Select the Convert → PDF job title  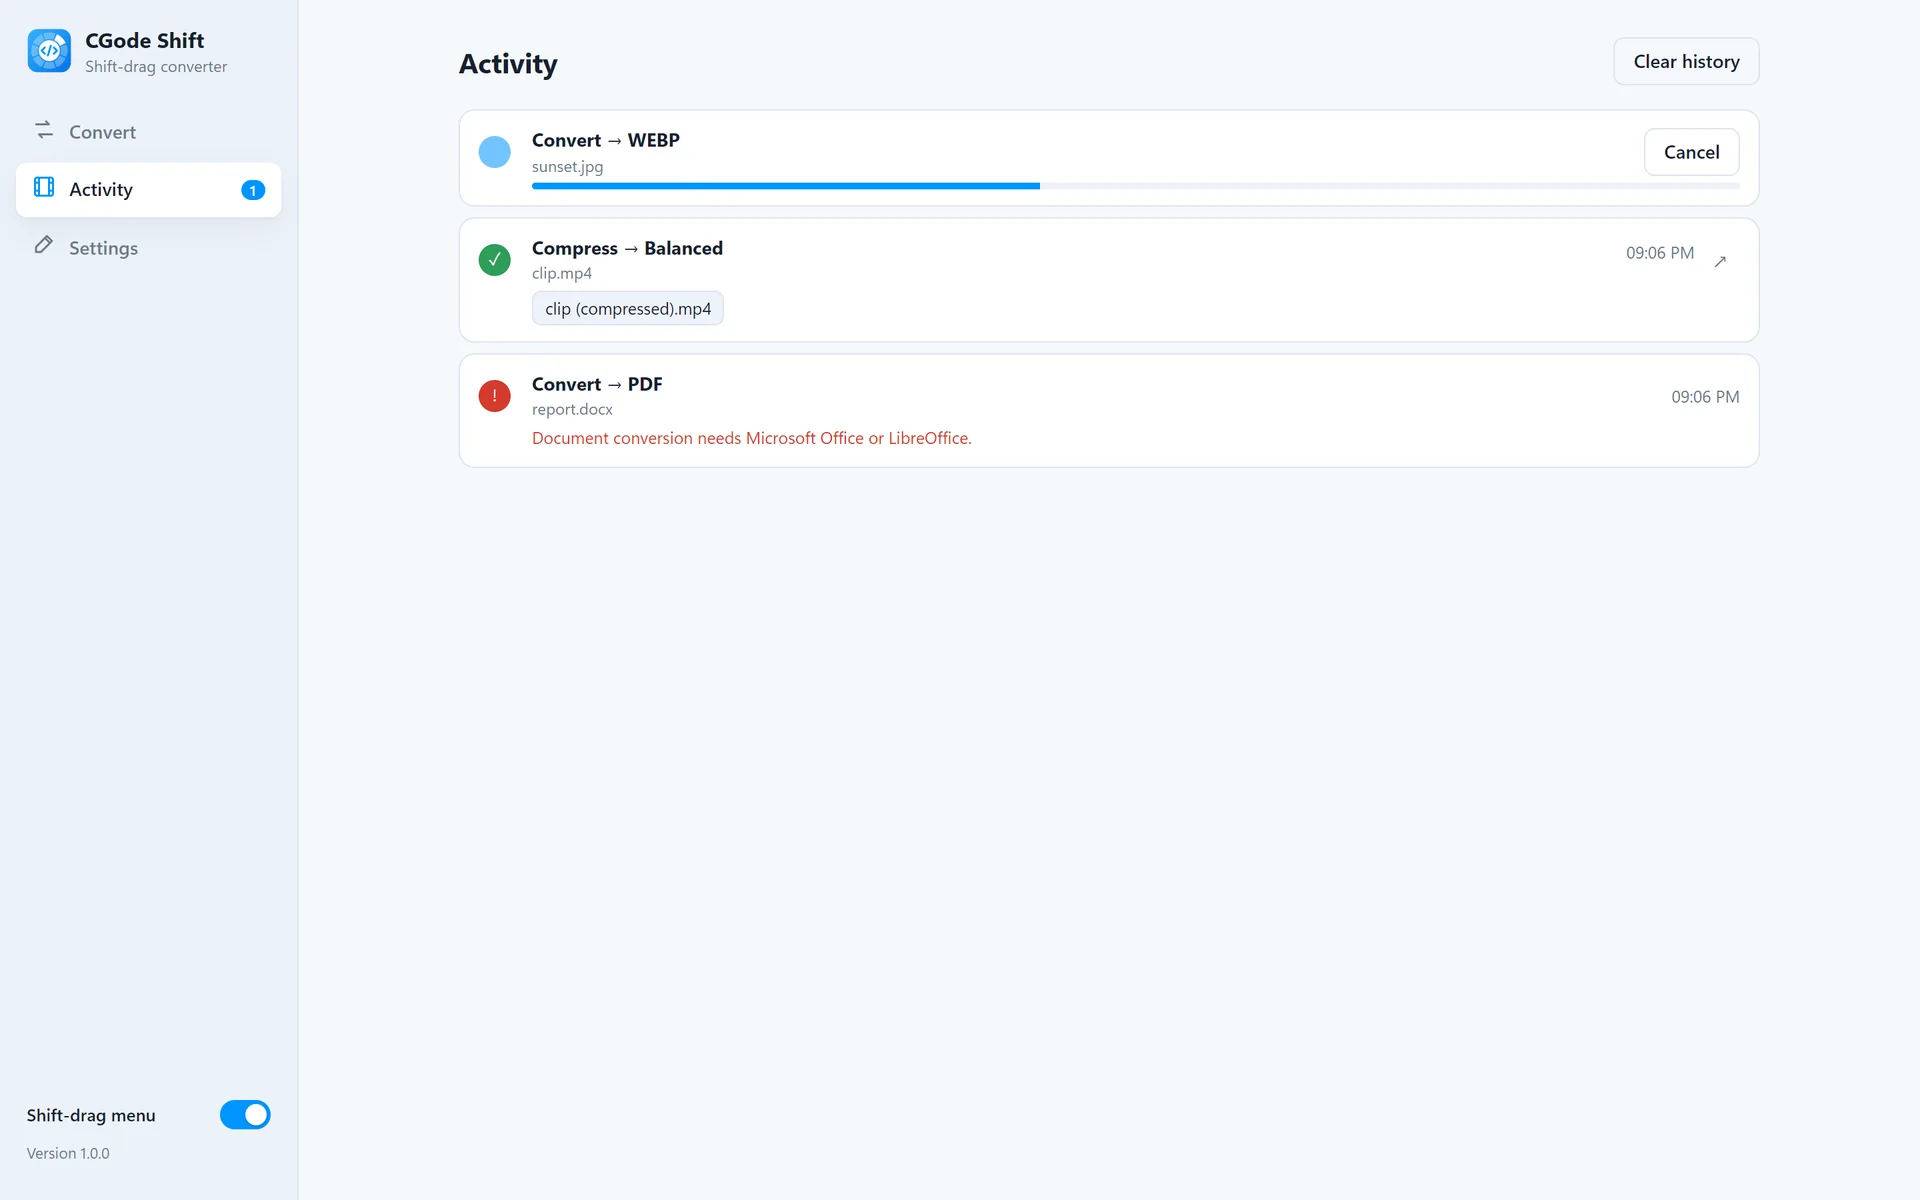(597, 384)
